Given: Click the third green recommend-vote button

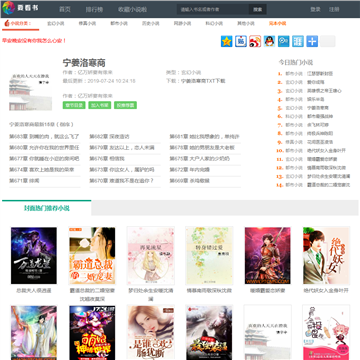Looking at the screenshot, I should tap(125, 105).
